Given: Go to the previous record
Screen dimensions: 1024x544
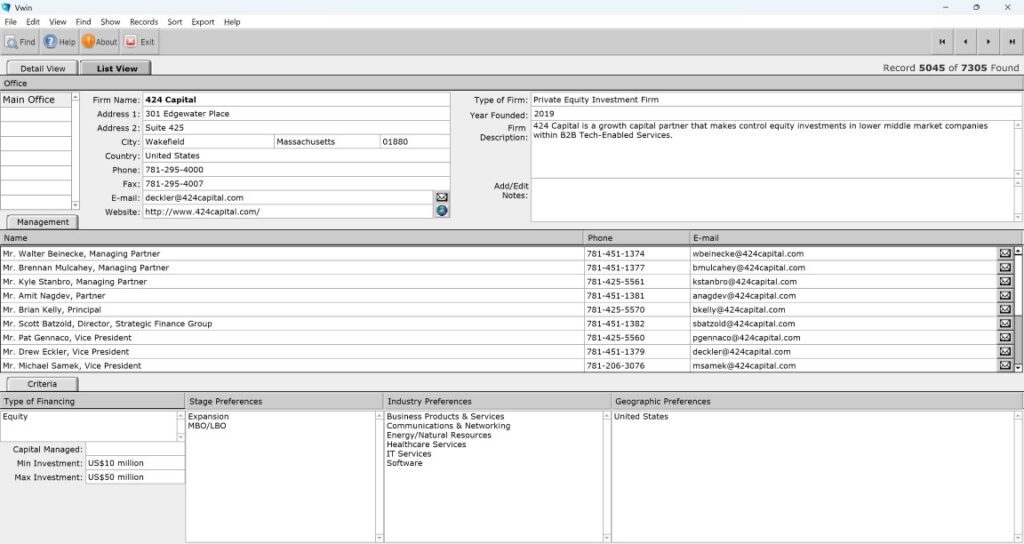Looking at the screenshot, I should pyautogui.click(x=965, y=42).
